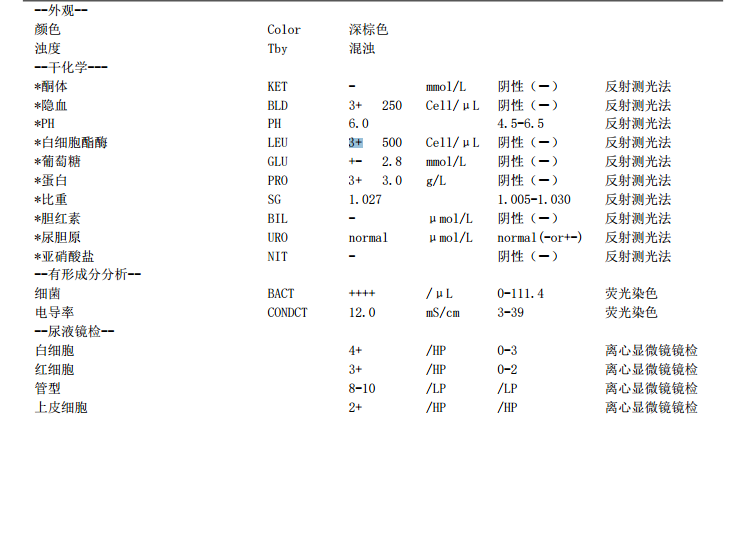This screenshot has width=735, height=533.
Task: Select the *亚硝酸盐 row label
Action: [64, 256]
